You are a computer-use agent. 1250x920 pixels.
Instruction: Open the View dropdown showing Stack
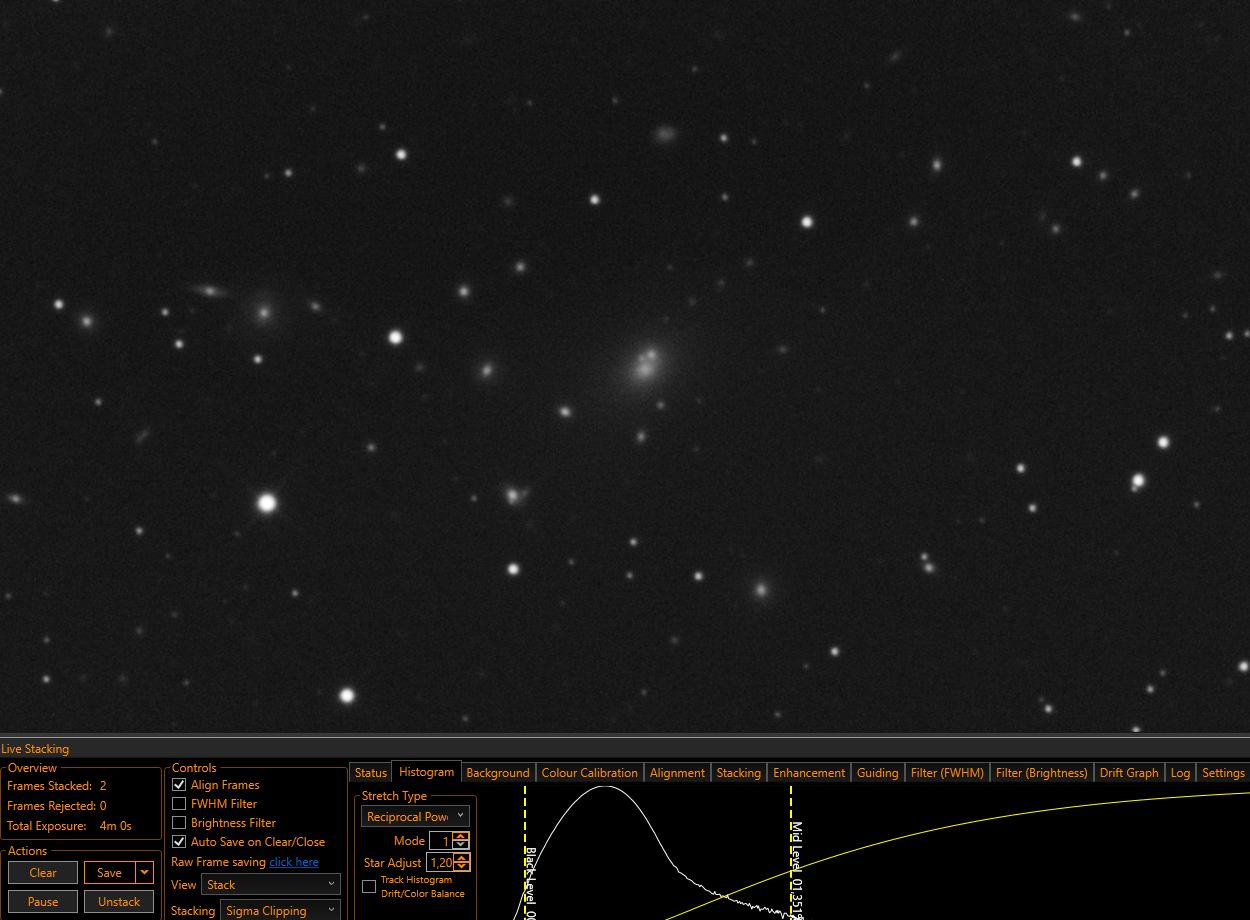click(x=271, y=885)
